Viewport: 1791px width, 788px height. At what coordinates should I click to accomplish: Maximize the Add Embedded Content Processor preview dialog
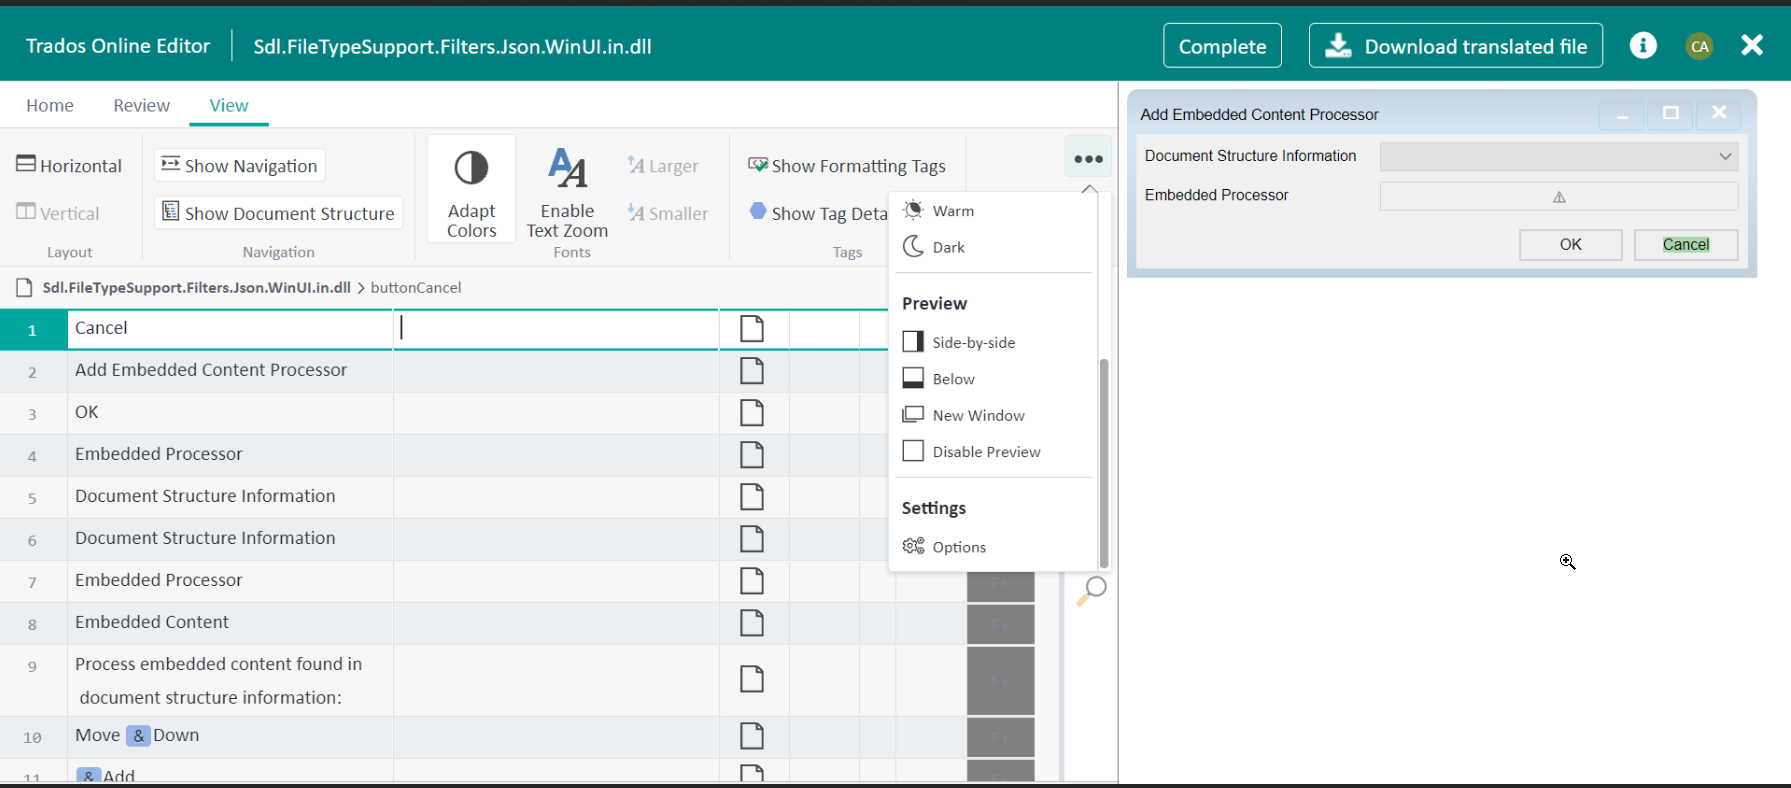tap(1670, 114)
